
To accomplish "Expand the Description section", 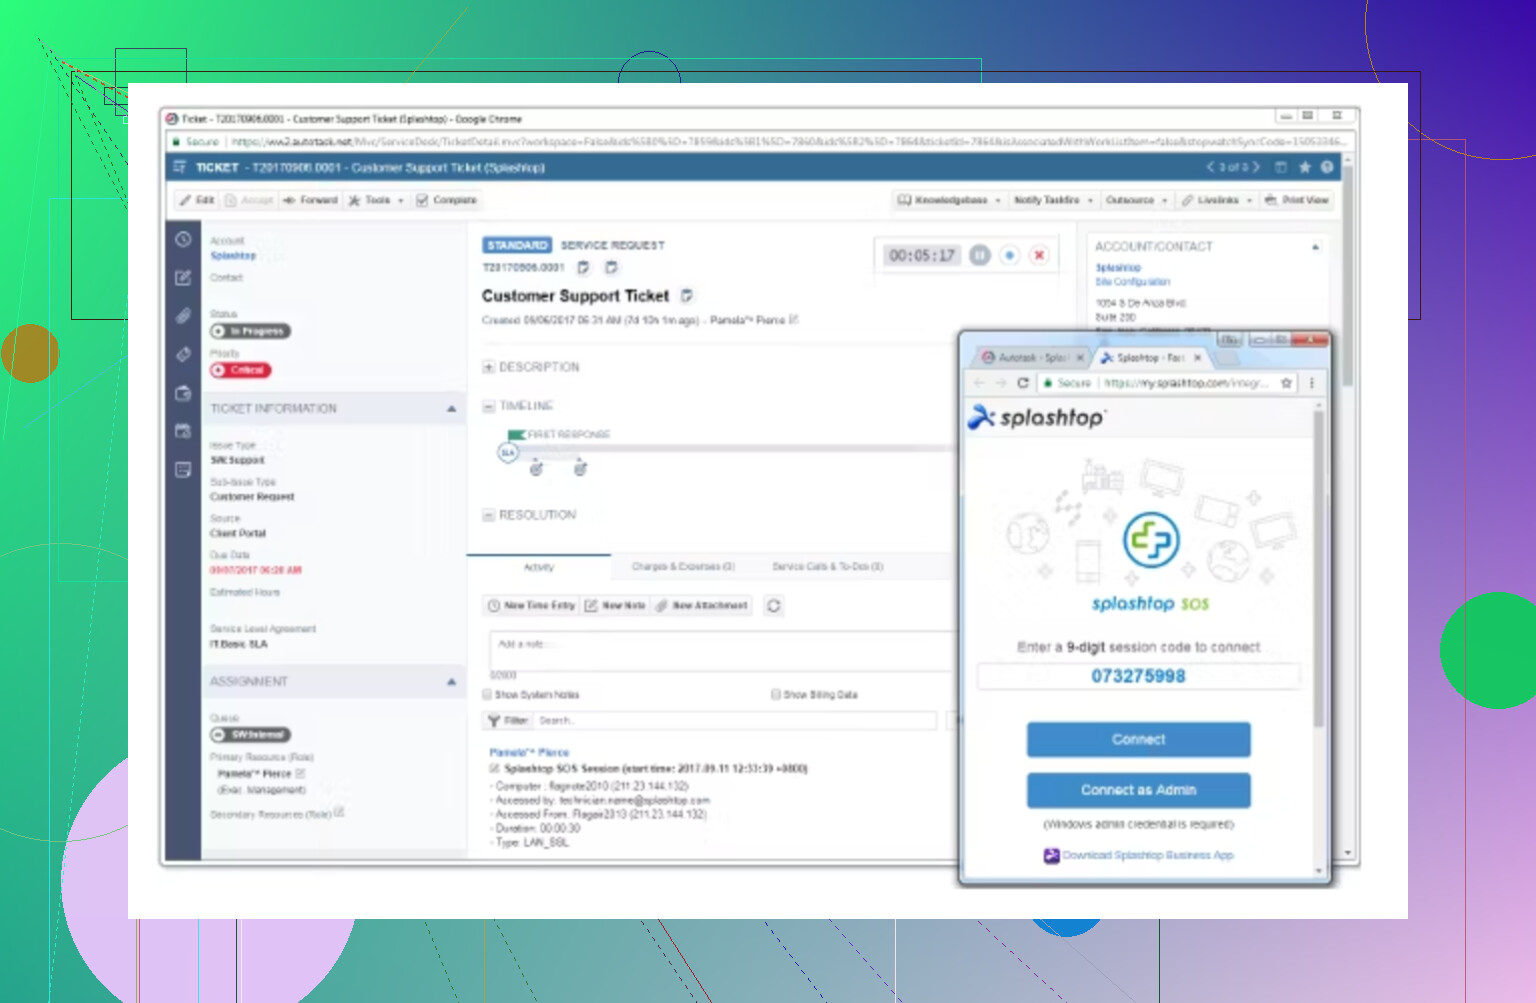I will pos(489,367).
